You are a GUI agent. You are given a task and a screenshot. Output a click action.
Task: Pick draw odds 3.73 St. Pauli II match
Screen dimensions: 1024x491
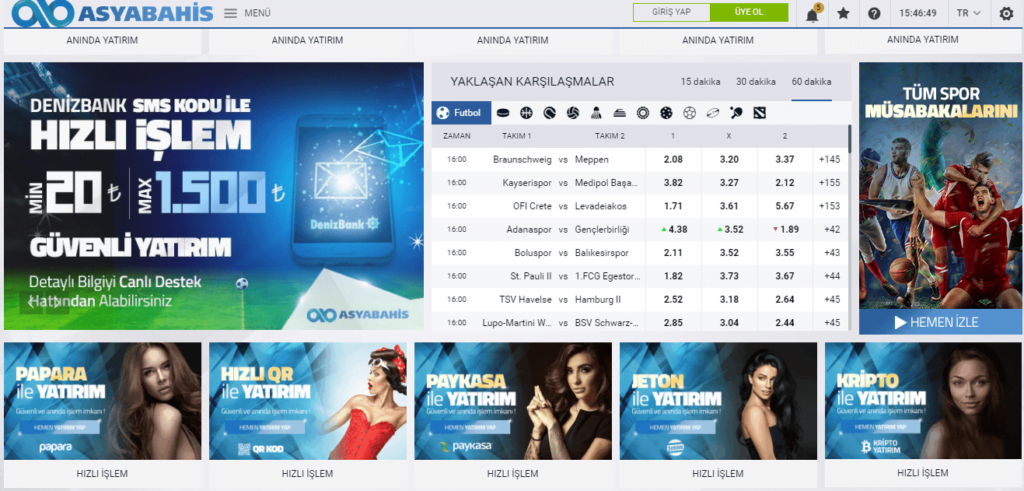pos(729,276)
